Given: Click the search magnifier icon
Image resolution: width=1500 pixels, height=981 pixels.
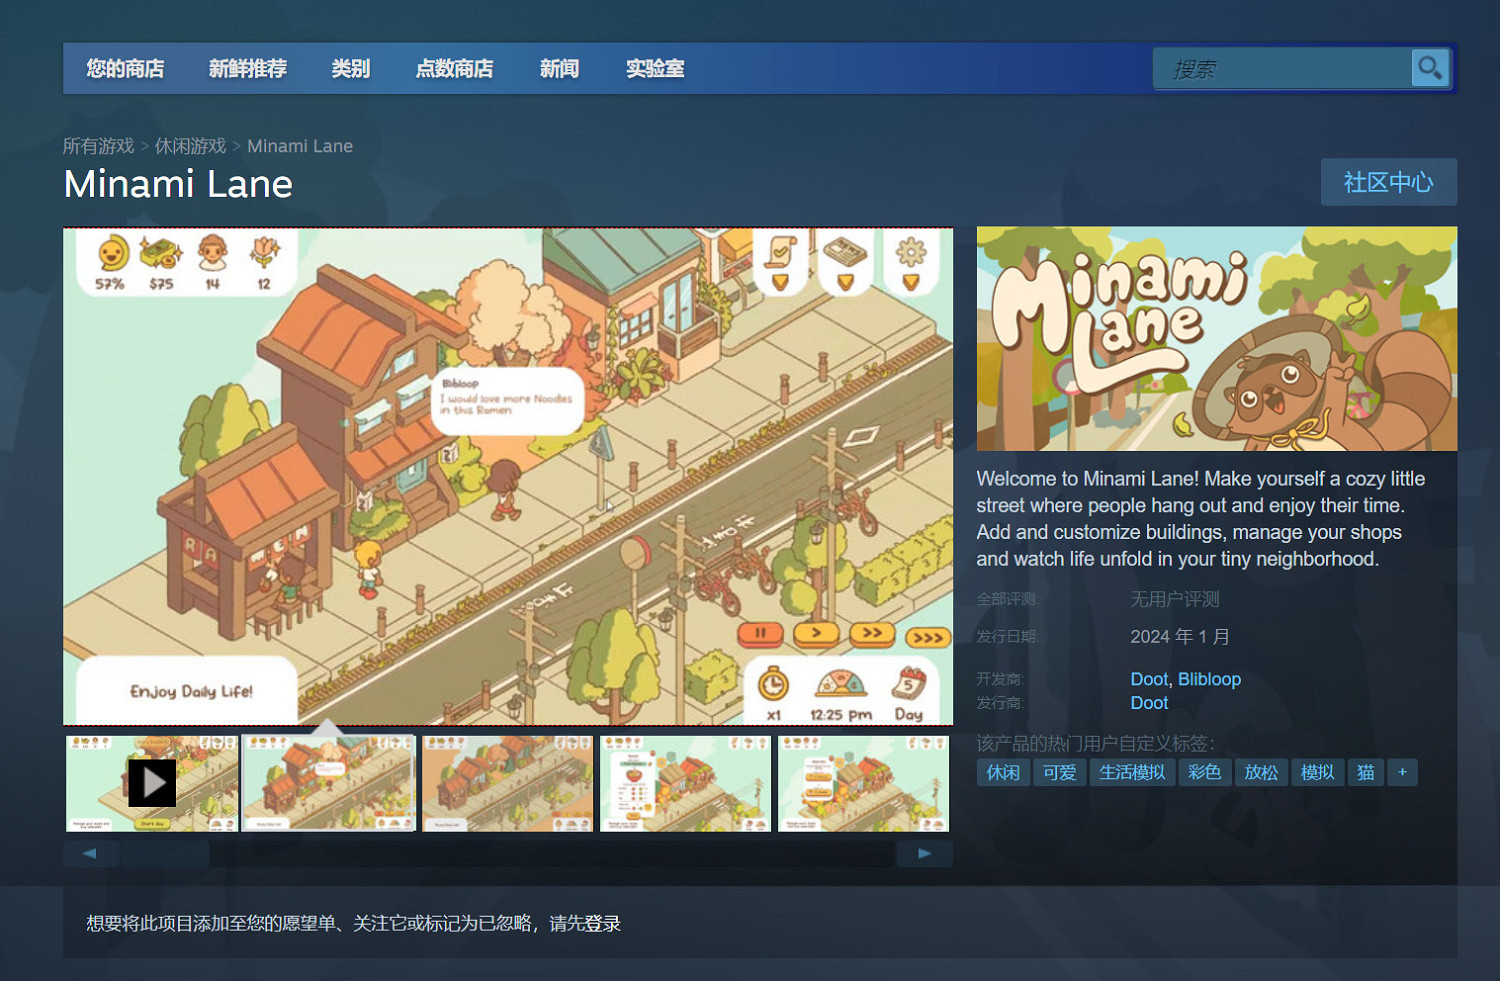Looking at the screenshot, I should 1430,67.
